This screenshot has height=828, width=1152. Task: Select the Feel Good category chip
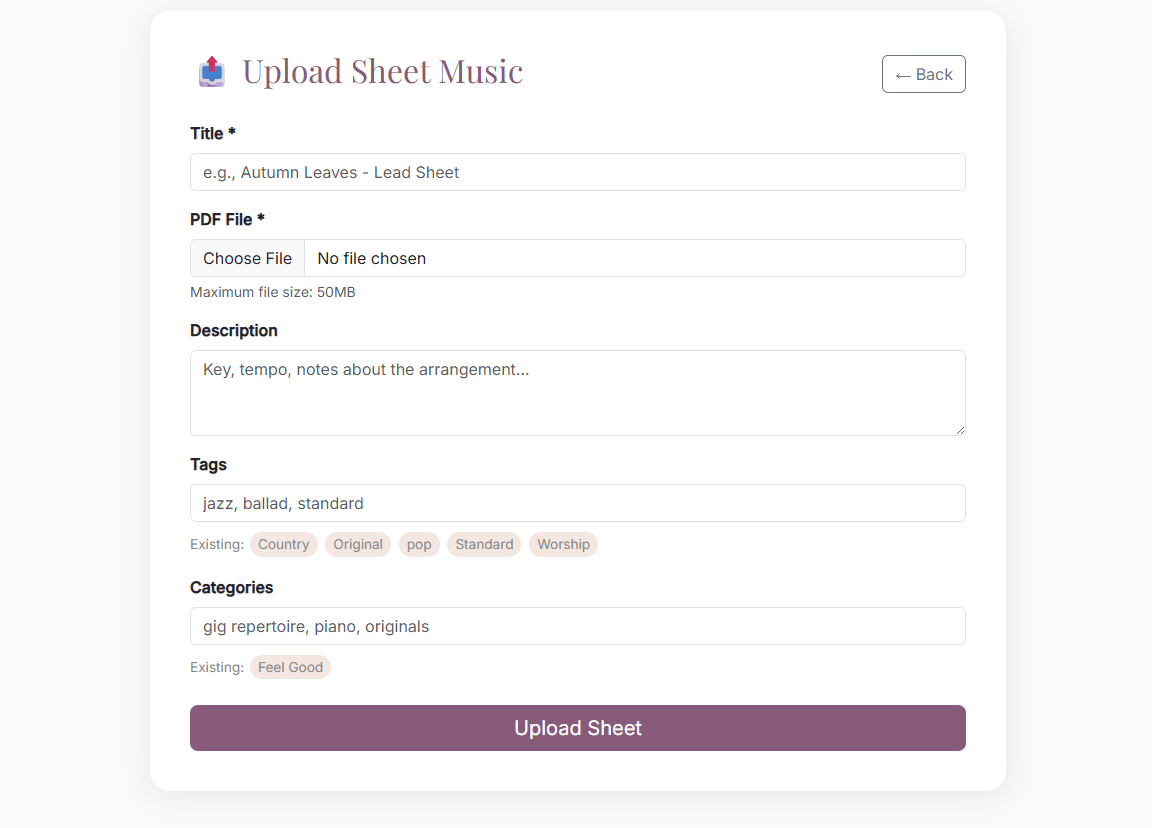click(290, 666)
